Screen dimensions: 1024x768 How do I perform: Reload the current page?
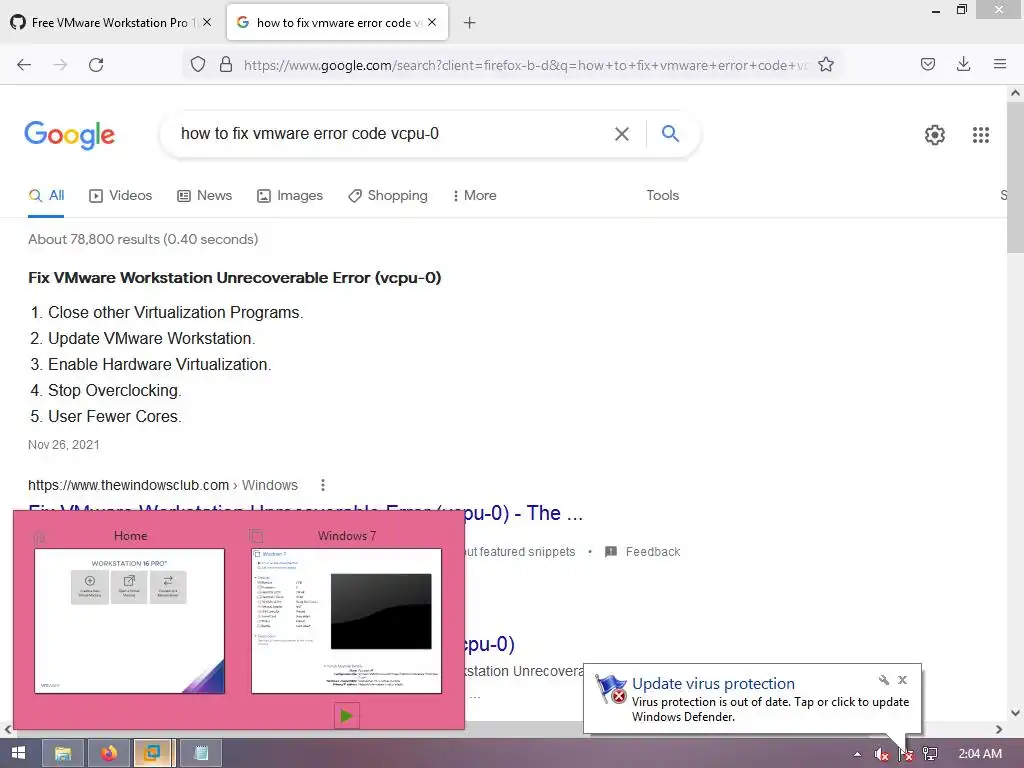(96, 65)
